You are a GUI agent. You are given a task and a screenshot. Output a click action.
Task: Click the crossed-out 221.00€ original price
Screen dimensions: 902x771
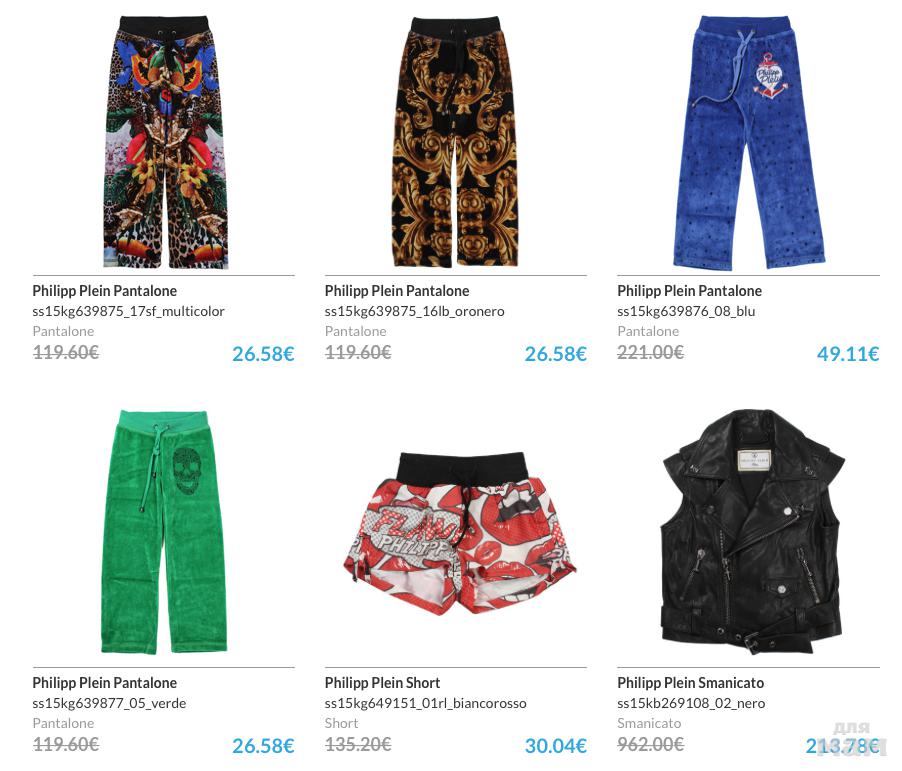(651, 352)
